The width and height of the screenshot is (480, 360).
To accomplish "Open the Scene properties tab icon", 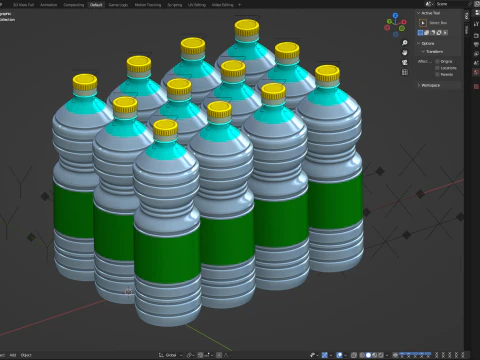I will [x=476, y=63].
